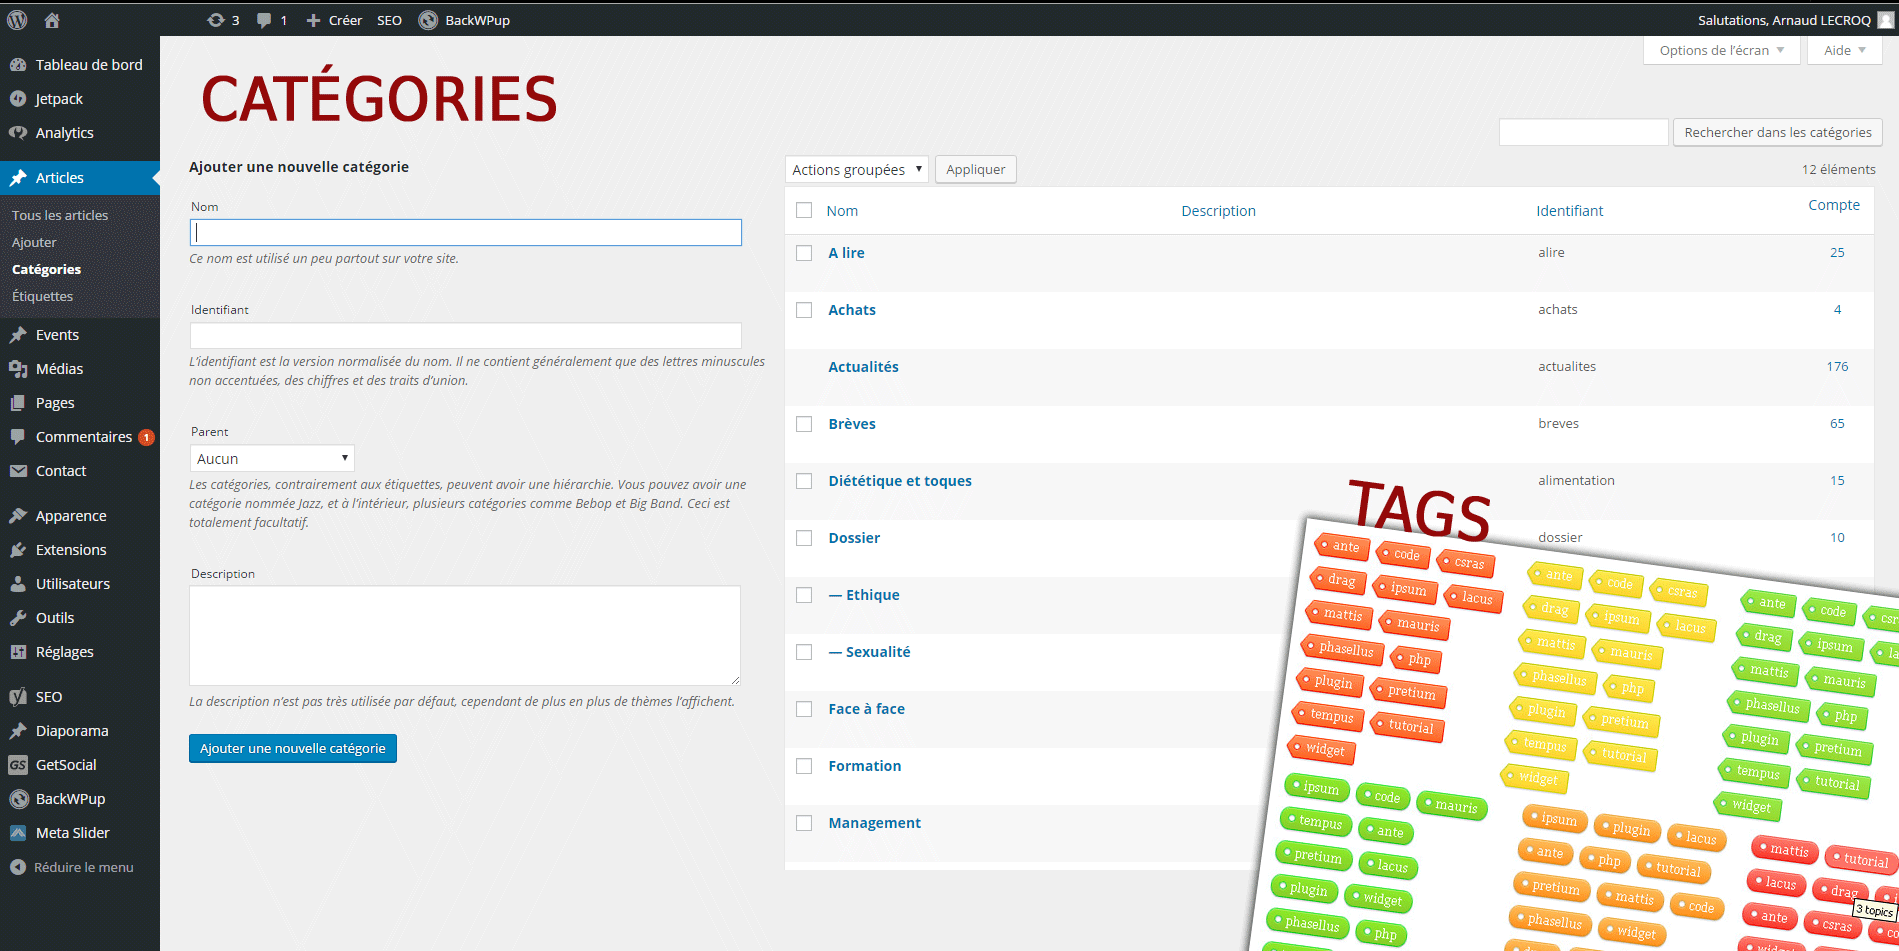Select all categories with the header checkbox
1899x951 pixels.
point(804,210)
